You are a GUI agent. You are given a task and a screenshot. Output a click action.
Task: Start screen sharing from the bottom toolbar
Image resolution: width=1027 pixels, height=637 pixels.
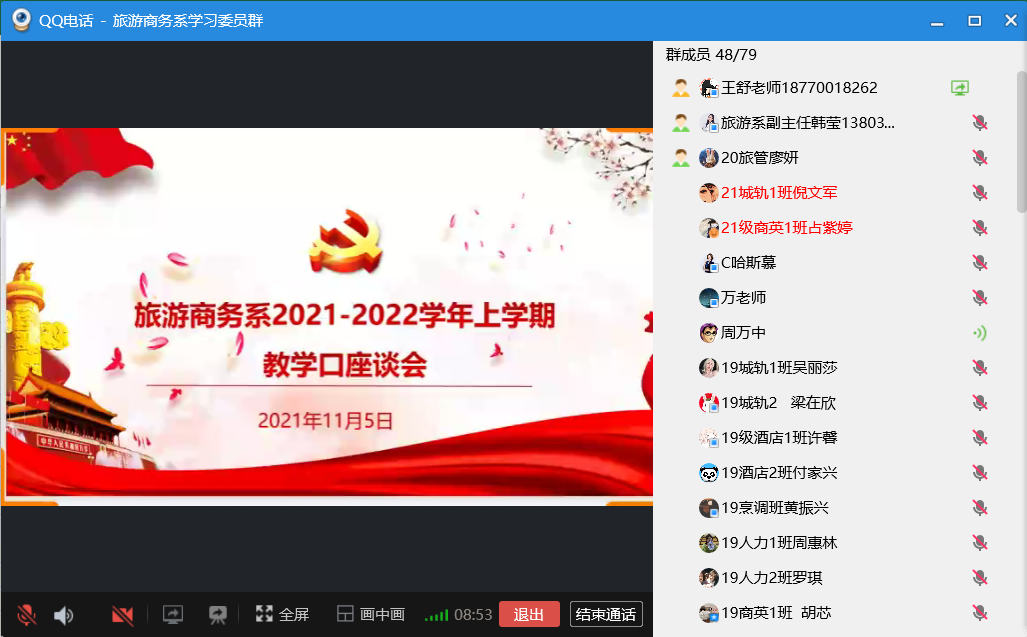[x=173, y=615]
